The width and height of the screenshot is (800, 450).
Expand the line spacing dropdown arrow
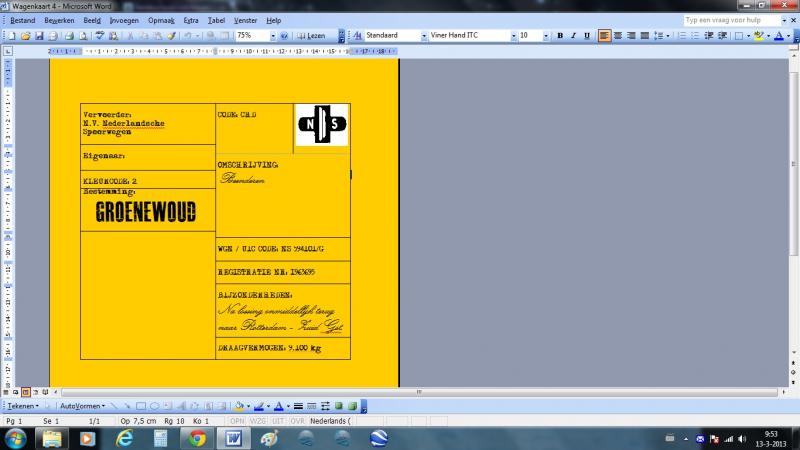coord(668,36)
